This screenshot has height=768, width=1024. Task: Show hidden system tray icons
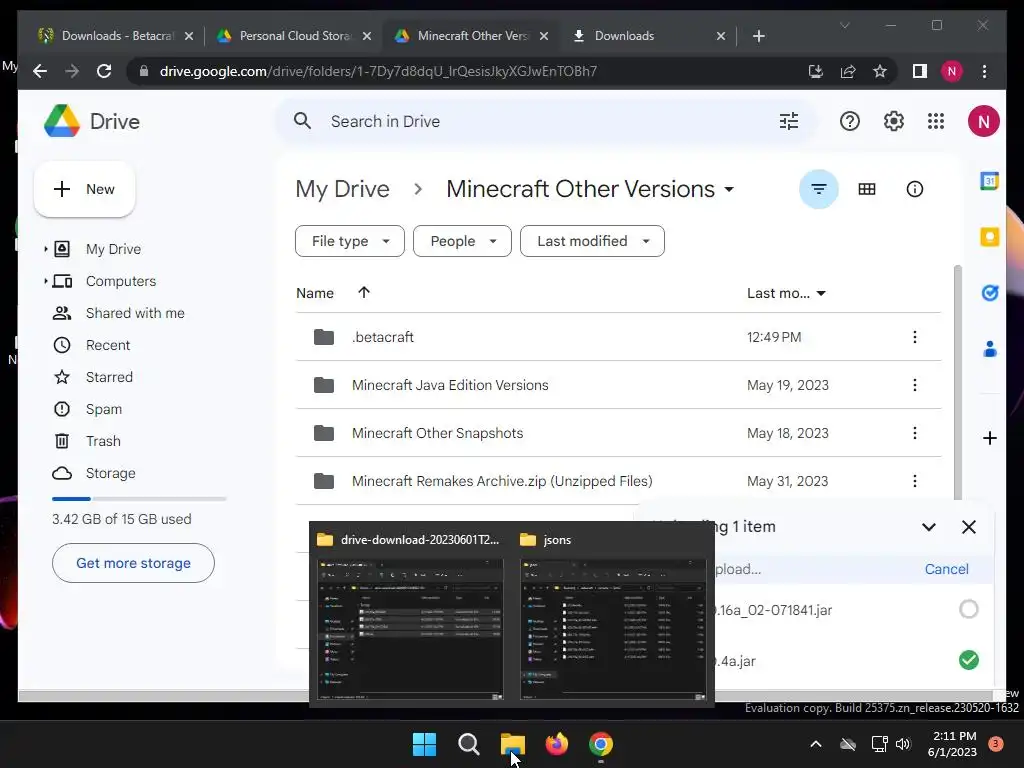pos(816,744)
